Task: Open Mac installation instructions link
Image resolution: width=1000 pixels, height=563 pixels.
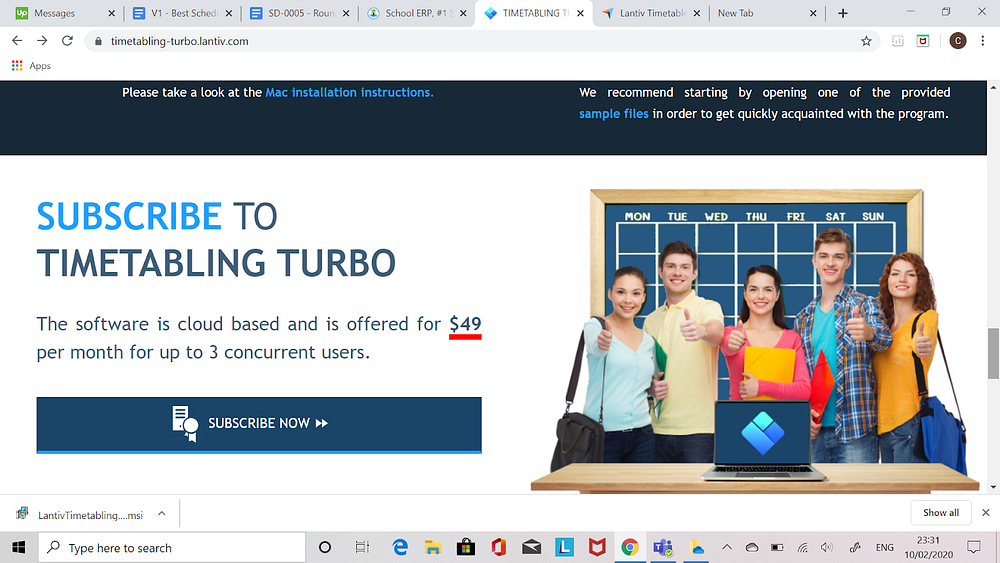Action: click(x=349, y=92)
